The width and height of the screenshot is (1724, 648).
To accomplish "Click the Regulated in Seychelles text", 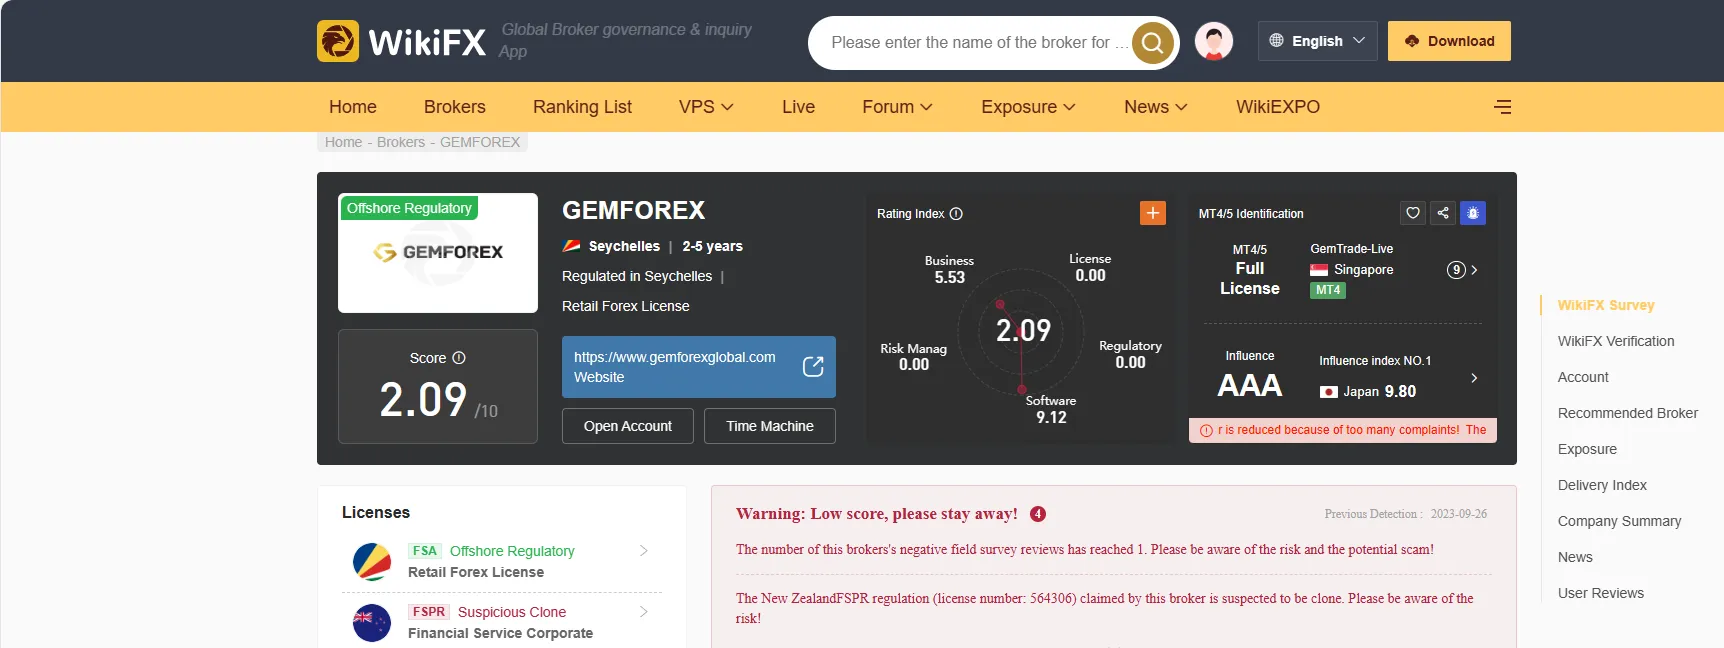I will click(x=637, y=276).
